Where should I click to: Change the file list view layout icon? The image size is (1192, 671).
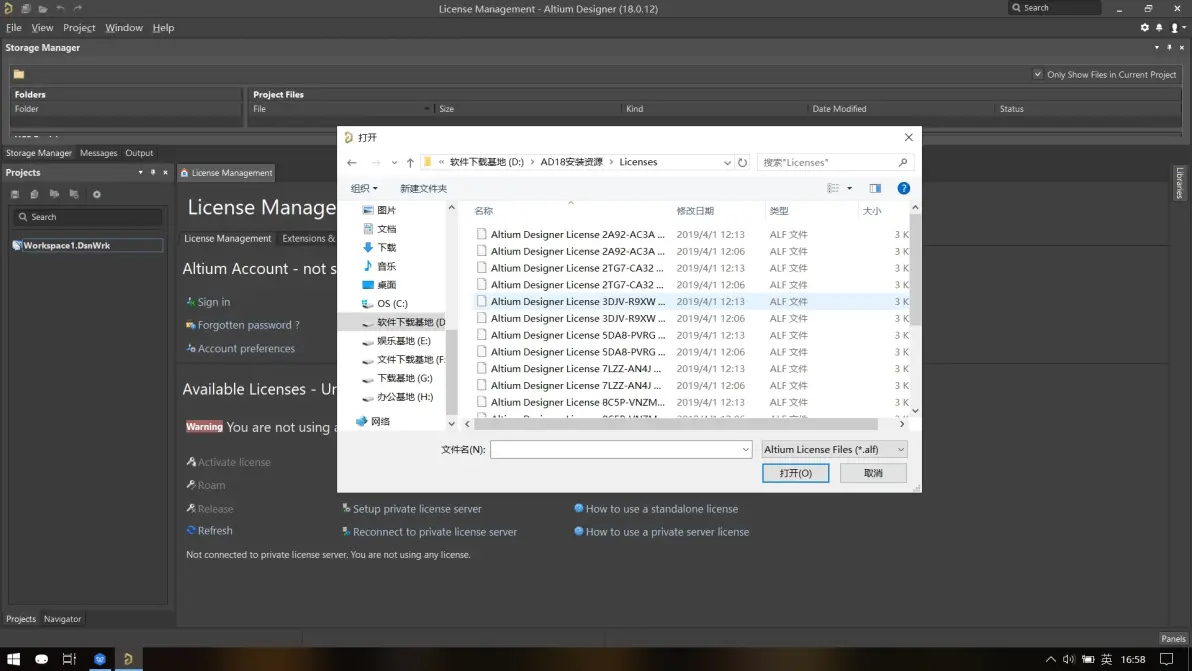point(833,188)
